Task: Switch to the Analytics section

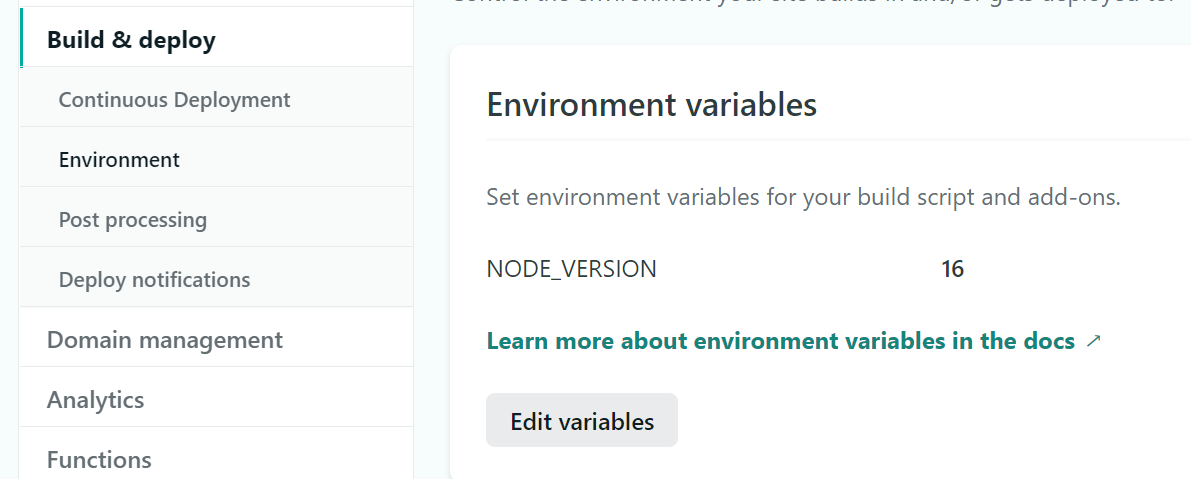Action: coord(95,400)
